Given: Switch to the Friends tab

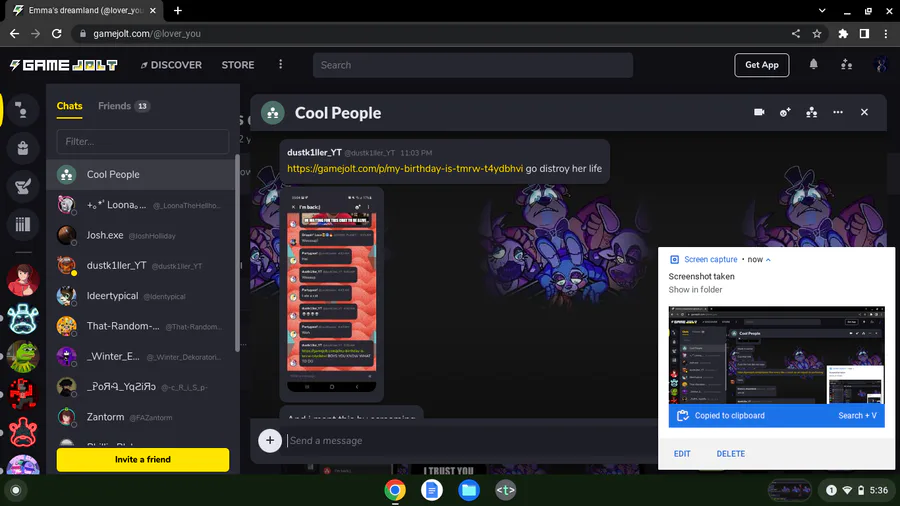Looking at the screenshot, I should click(x=124, y=106).
